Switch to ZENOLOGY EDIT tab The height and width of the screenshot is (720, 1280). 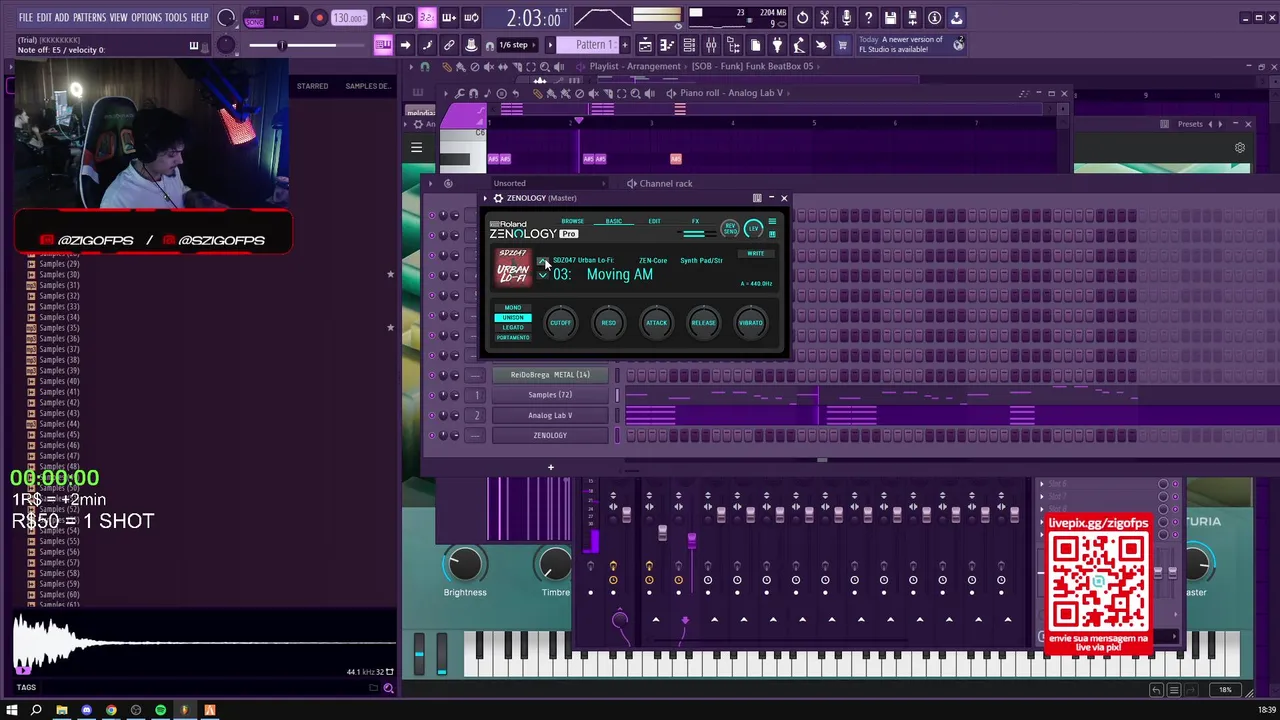pos(654,221)
